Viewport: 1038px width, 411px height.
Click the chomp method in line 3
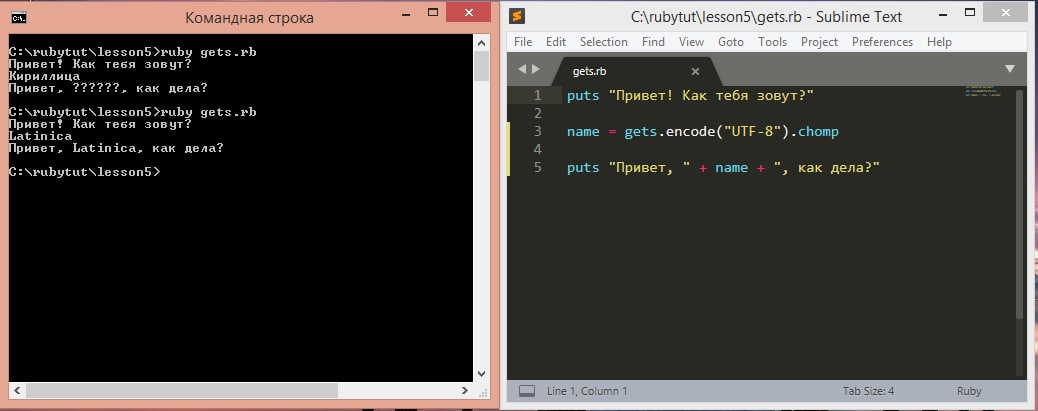(818, 132)
